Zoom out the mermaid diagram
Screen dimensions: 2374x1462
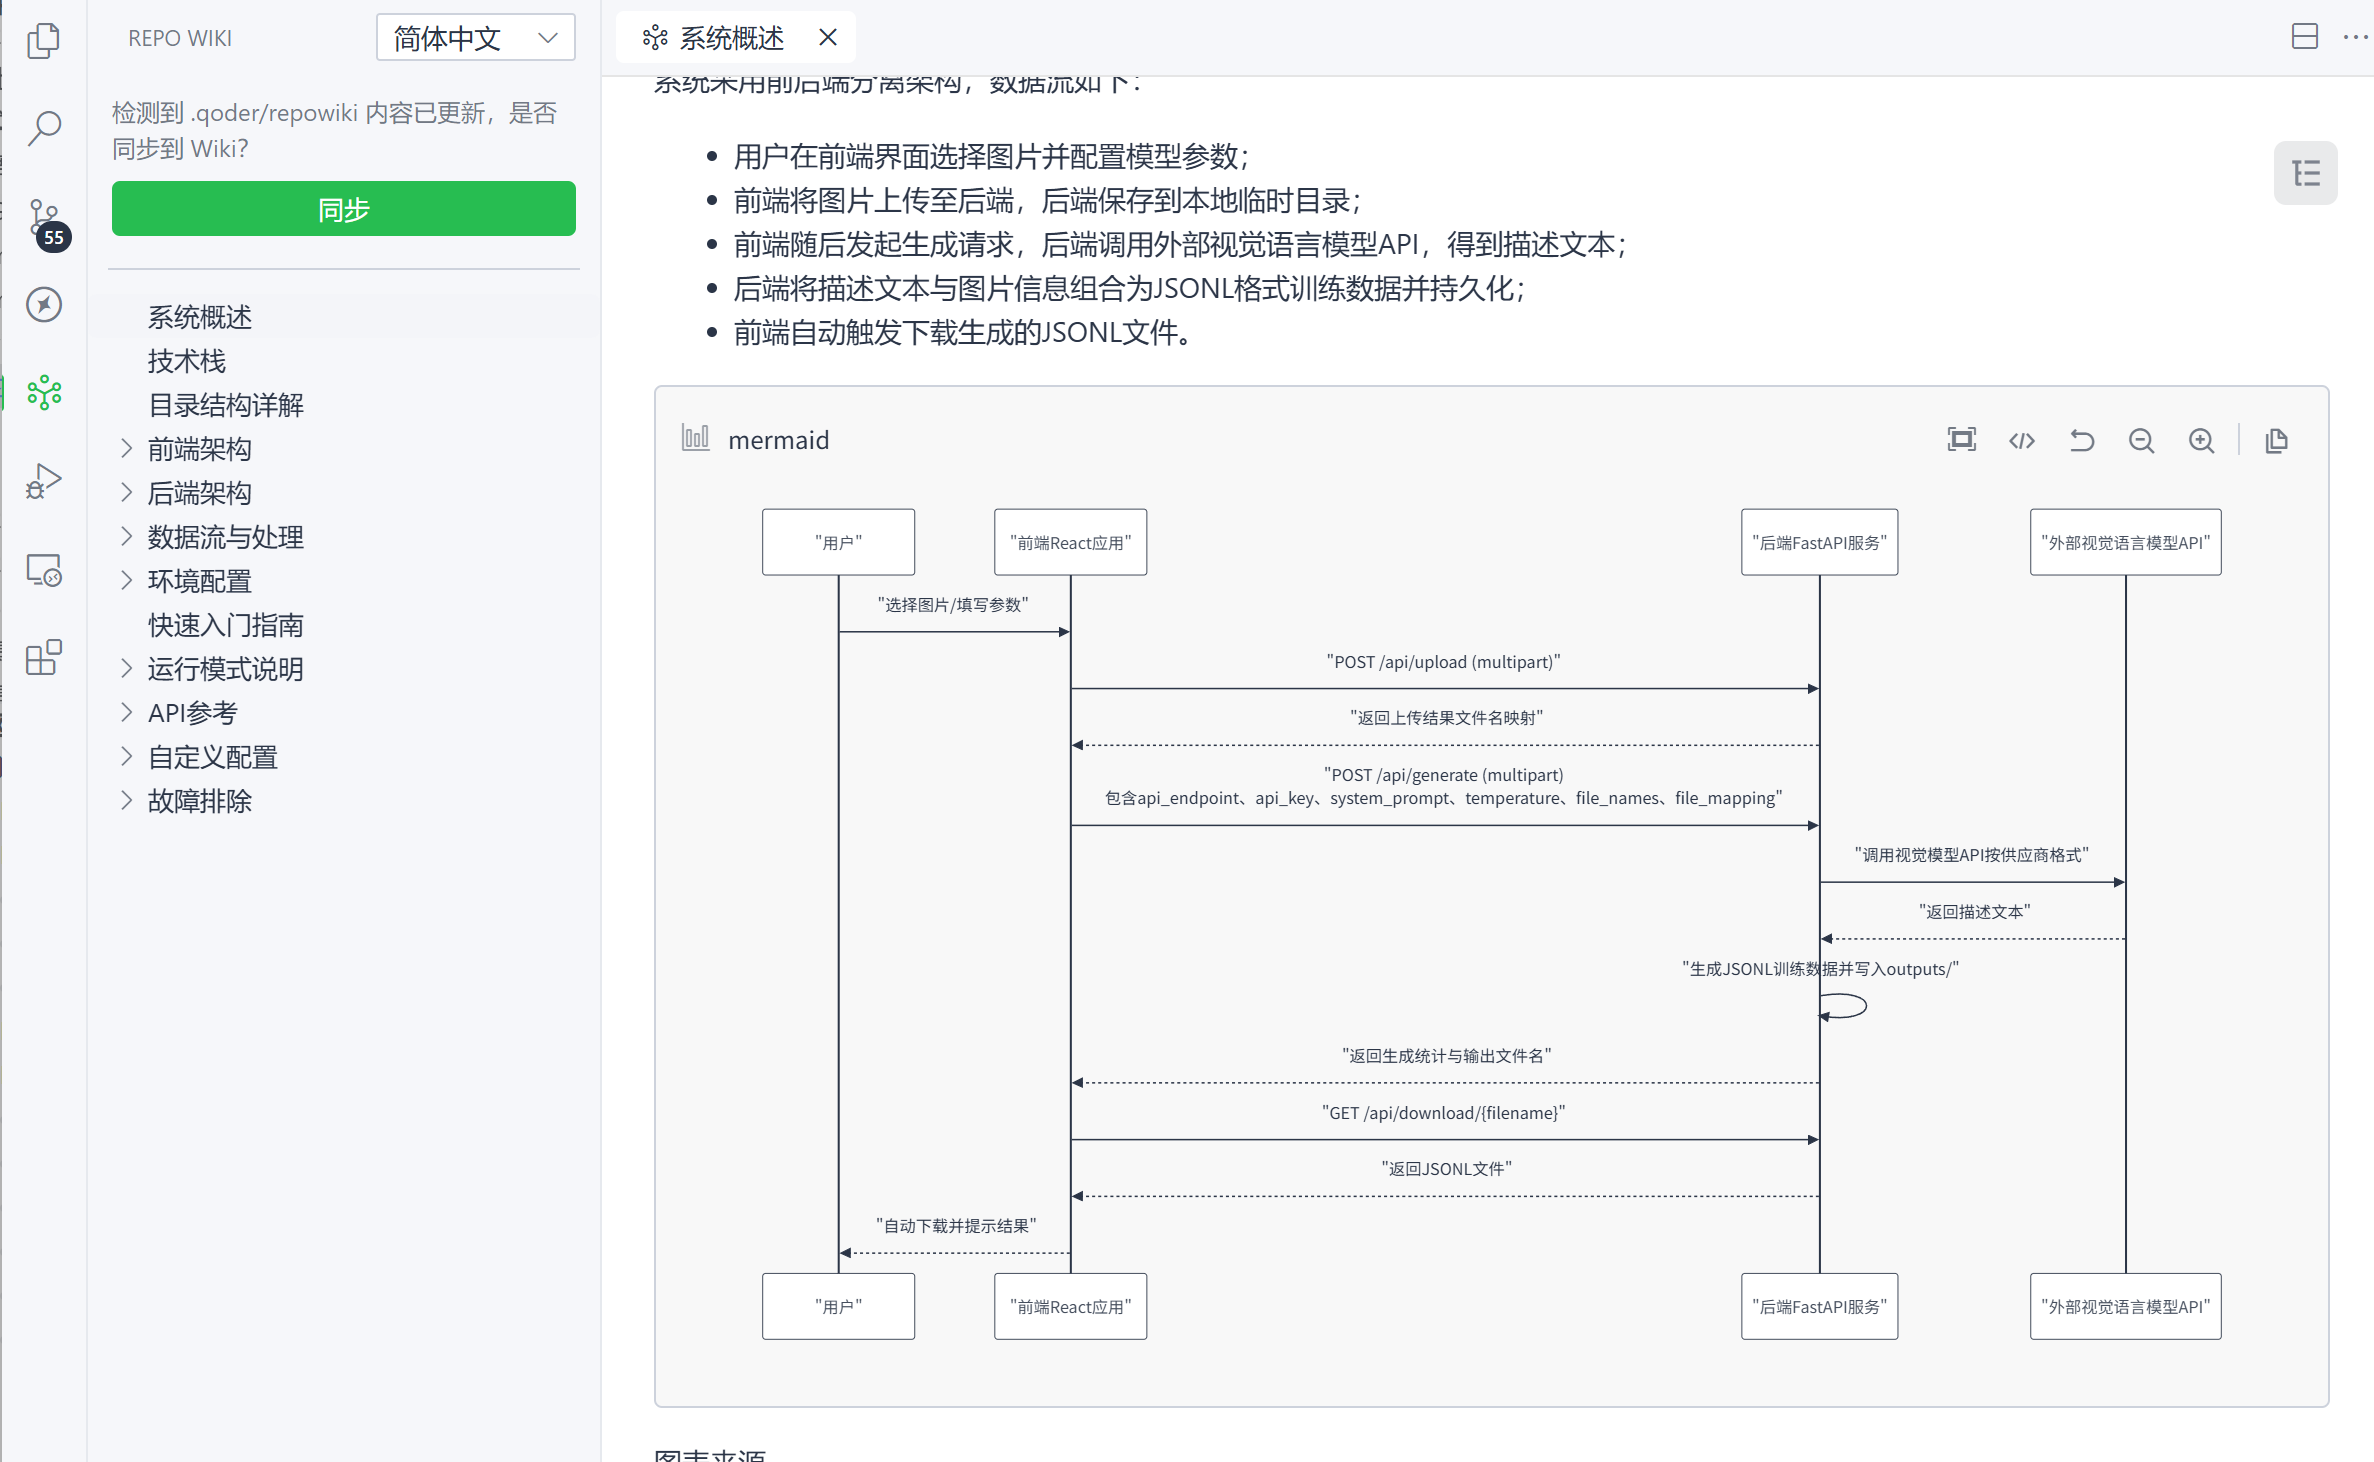[x=2141, y=440]
